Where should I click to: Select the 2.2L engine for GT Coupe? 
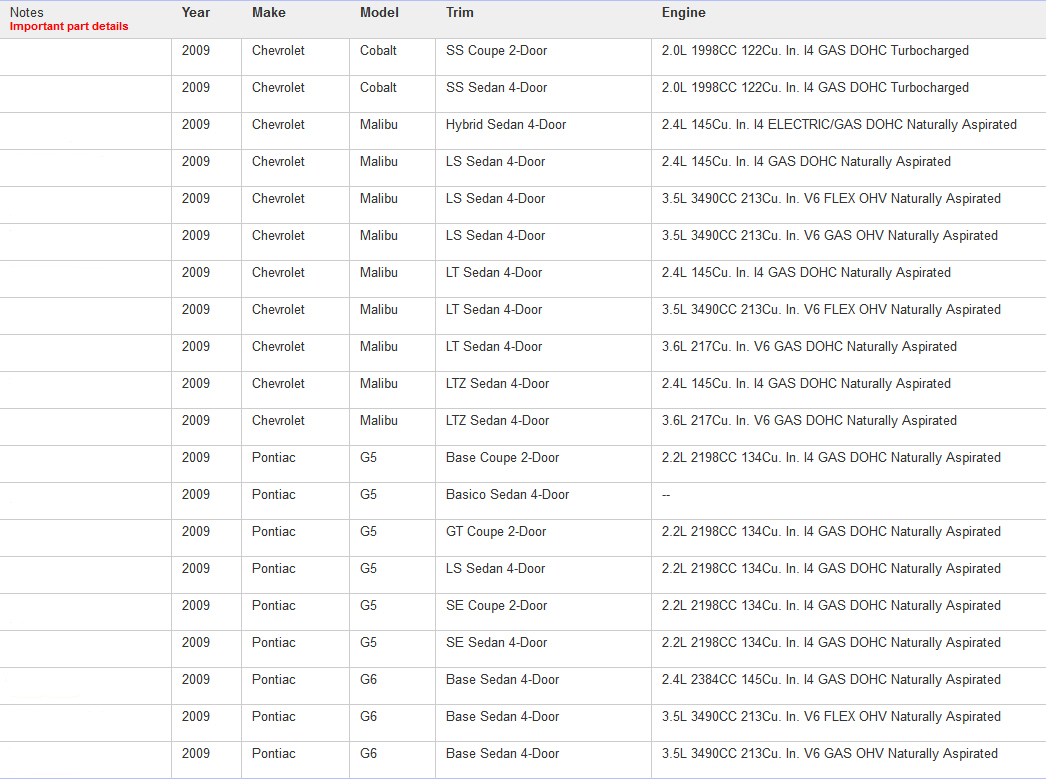[831, 532]
